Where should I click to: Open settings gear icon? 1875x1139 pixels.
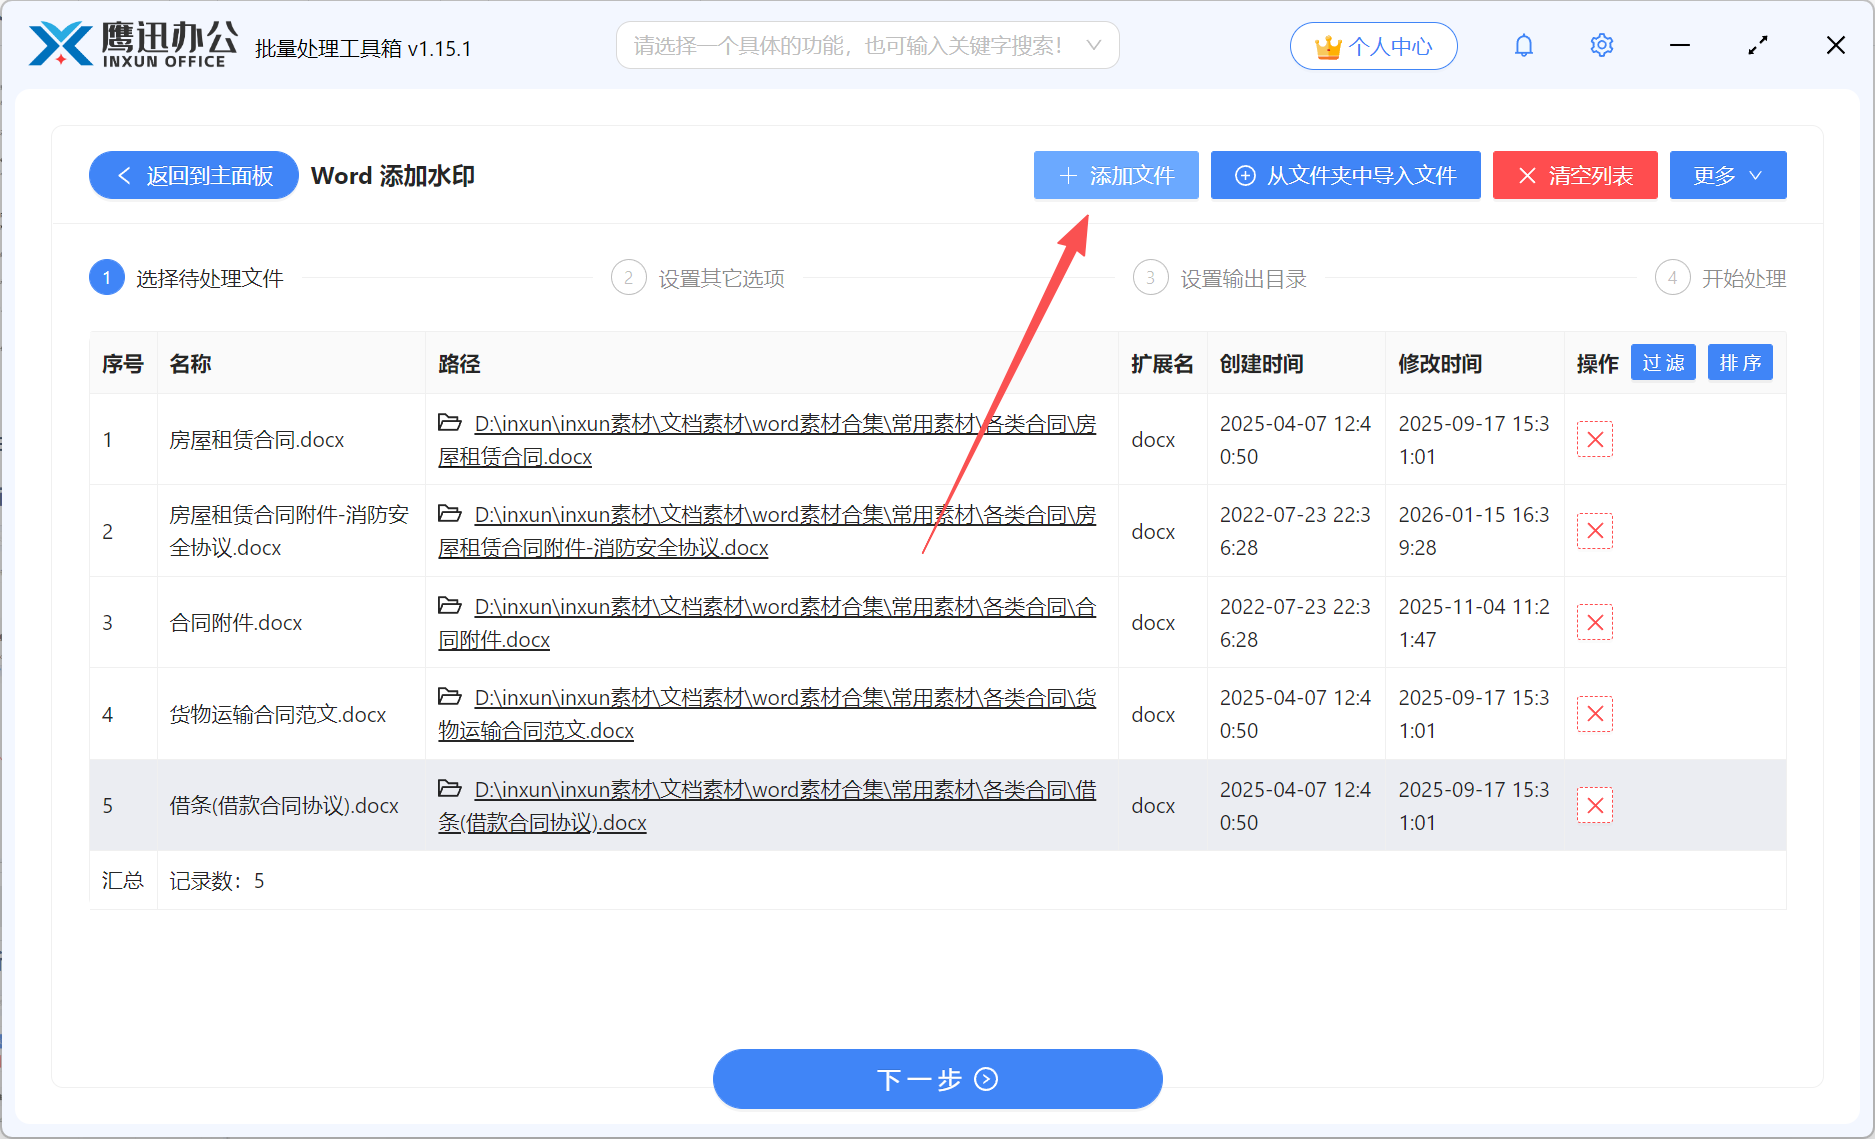[x=1602, y=46]
